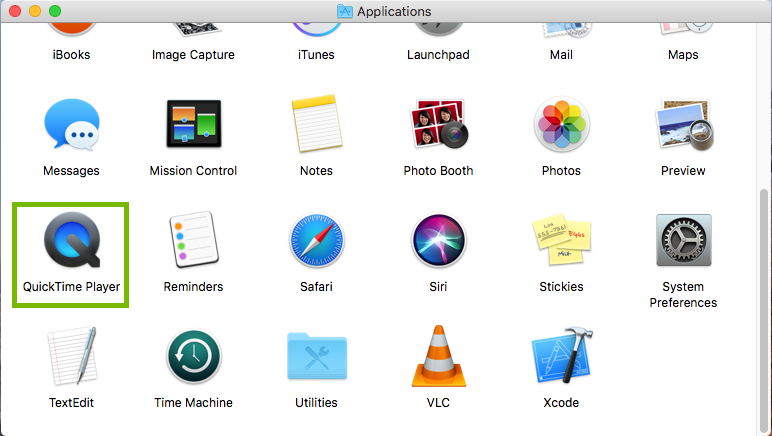Click the Applications folder icon in title bar
The height and width of the screenshot is (436, 772).
click(x=345, y=11)
